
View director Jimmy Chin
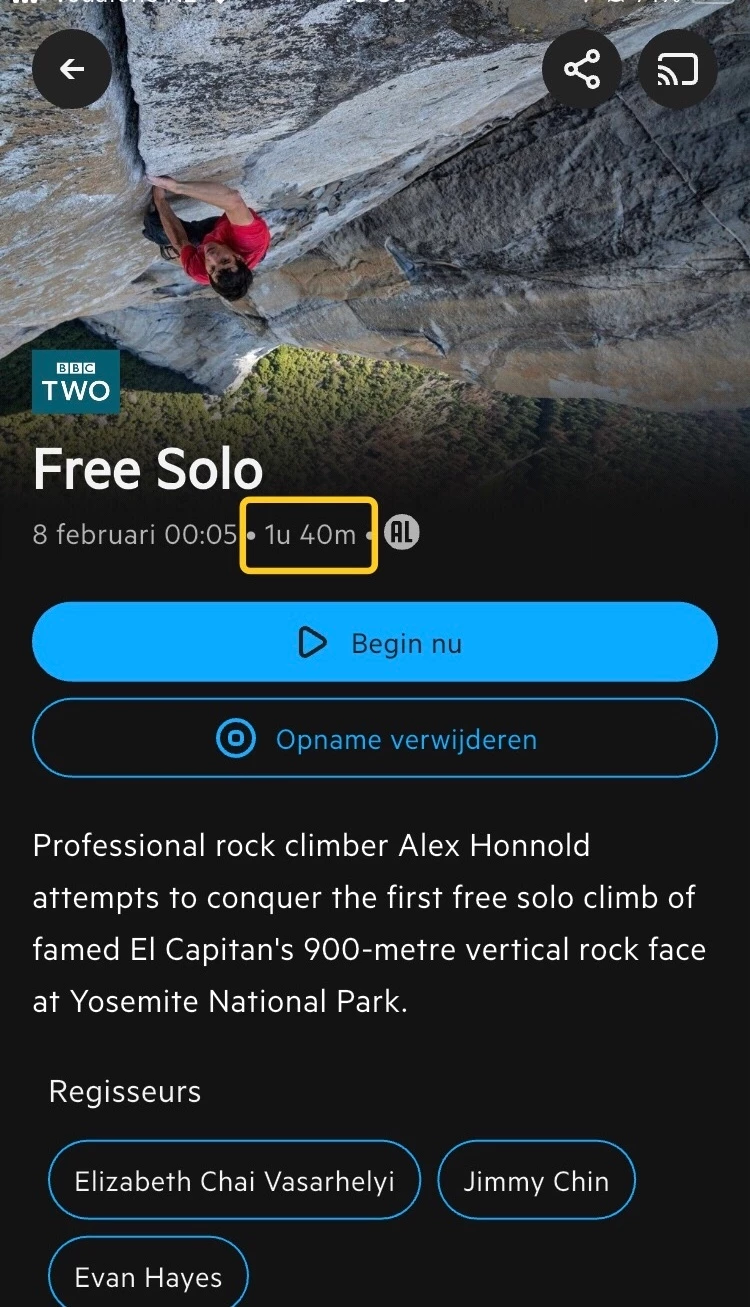pos(536,1181)
